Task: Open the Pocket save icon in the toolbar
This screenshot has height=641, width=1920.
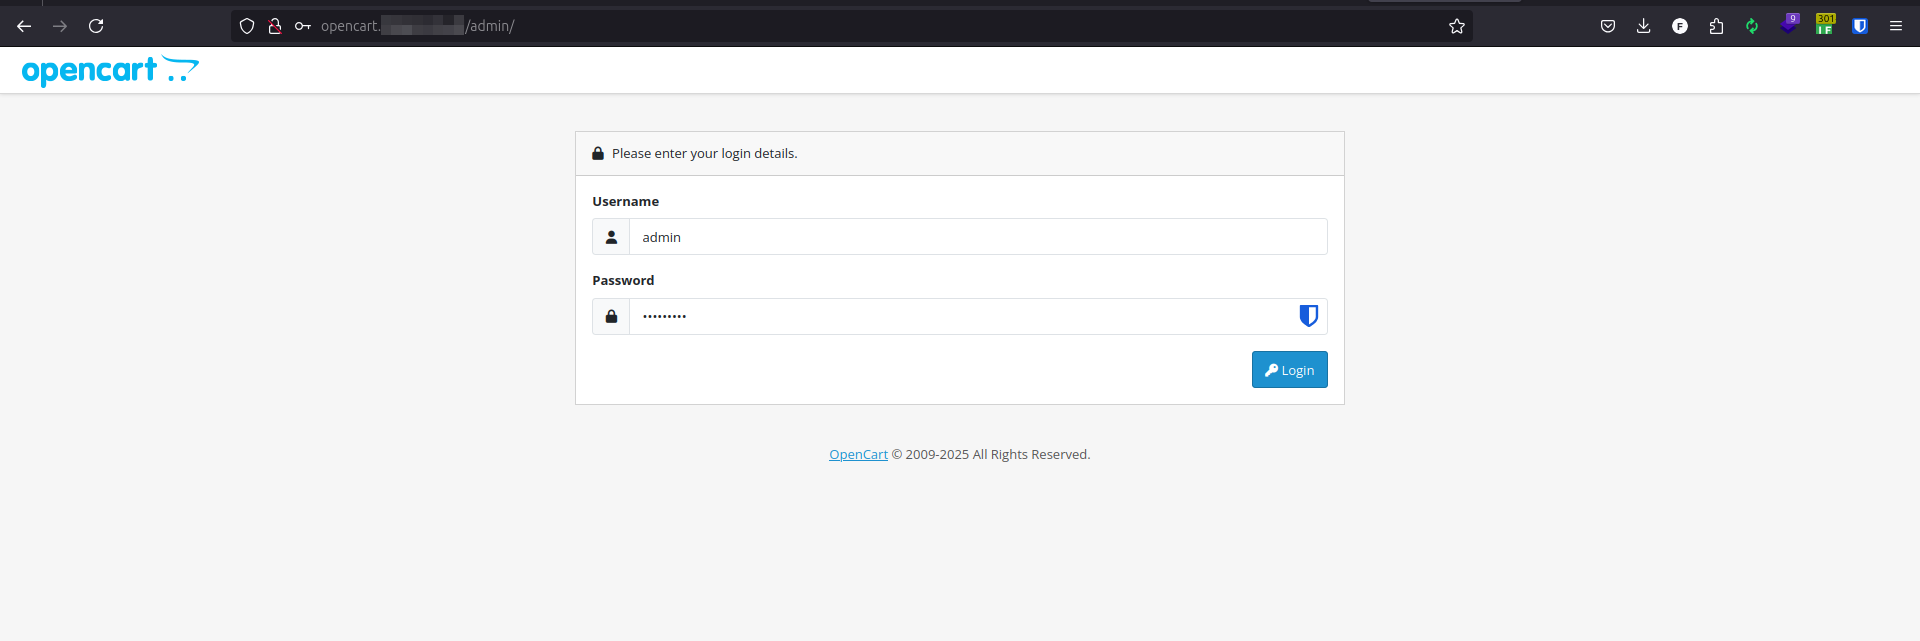Action: [x=1608, y=26]
